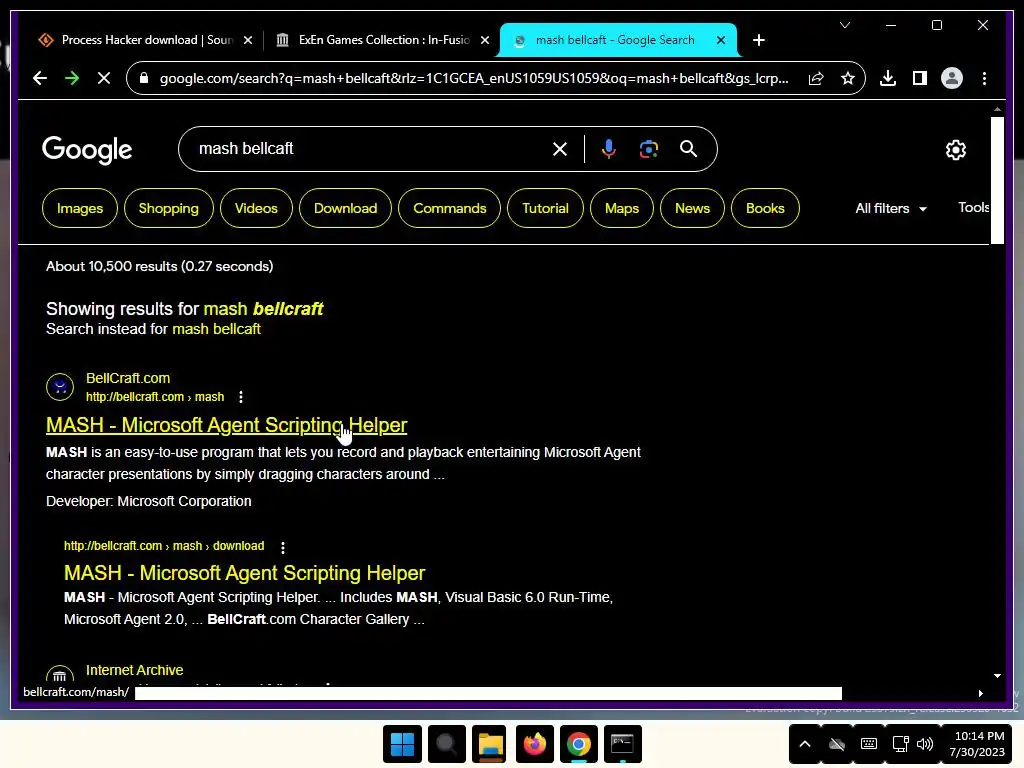Go back with the browser back arrow

point(40,78)
